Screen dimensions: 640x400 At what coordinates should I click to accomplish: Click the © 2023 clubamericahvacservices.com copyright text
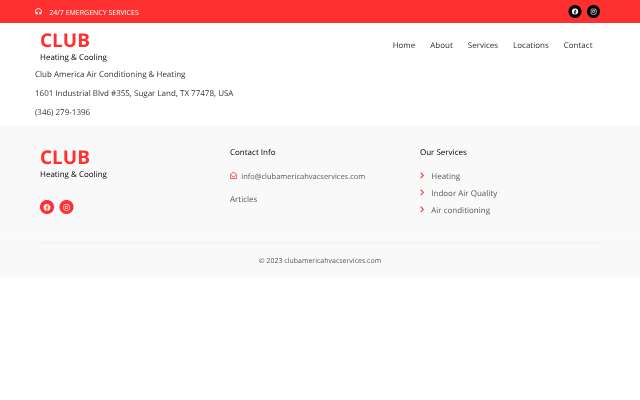[320, 260]
